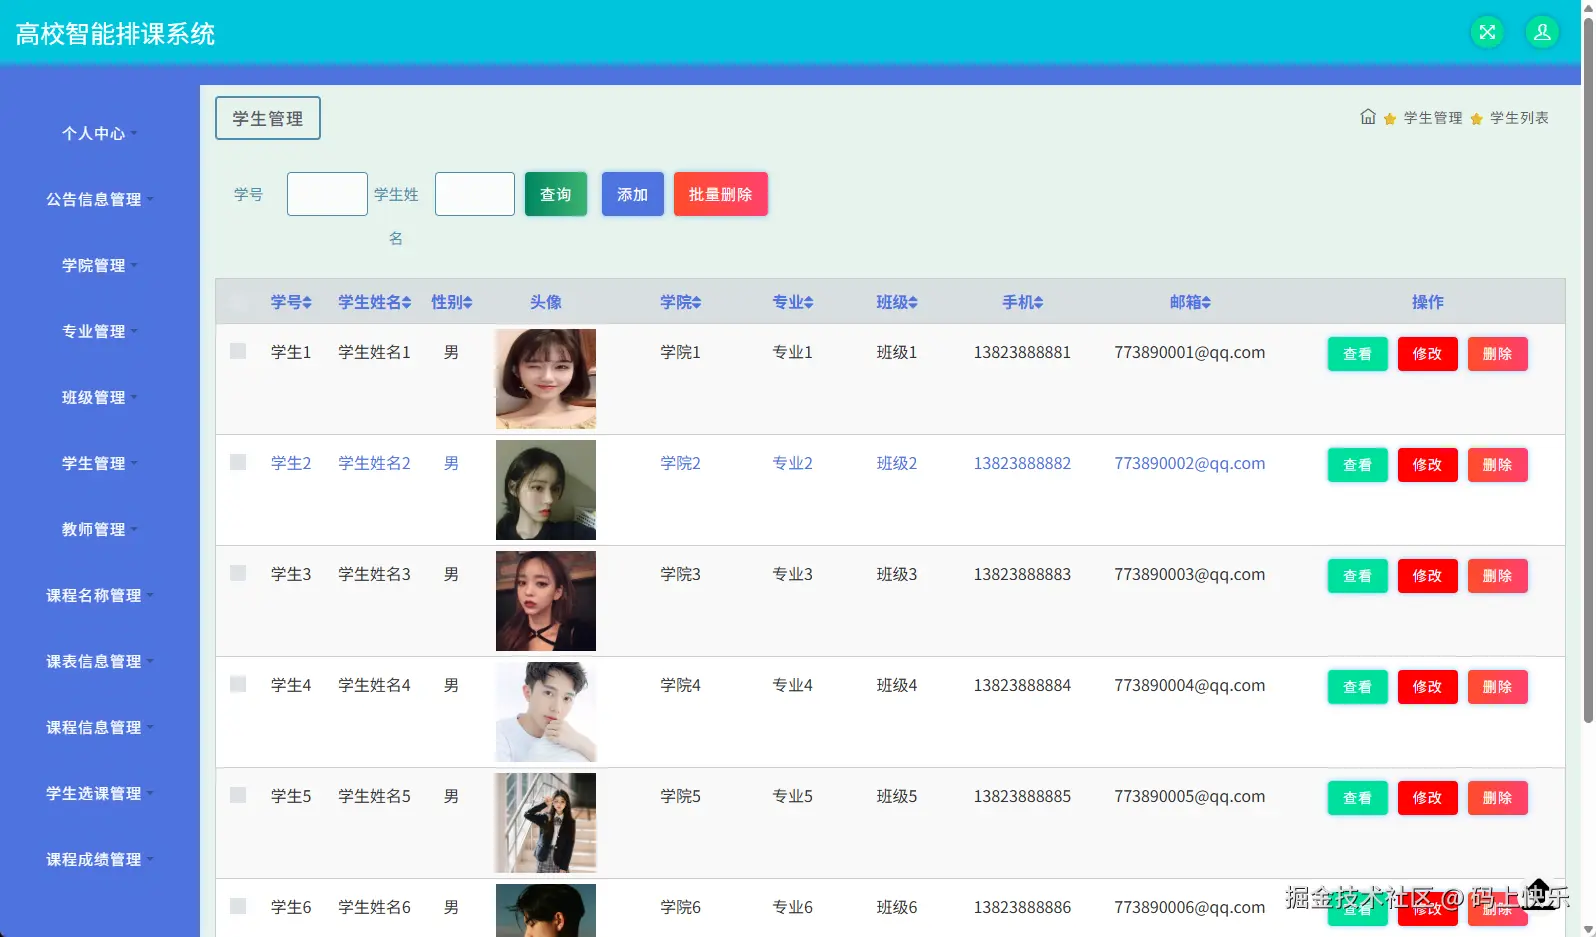Click the 专业5 cell

[x=792, y=796]
